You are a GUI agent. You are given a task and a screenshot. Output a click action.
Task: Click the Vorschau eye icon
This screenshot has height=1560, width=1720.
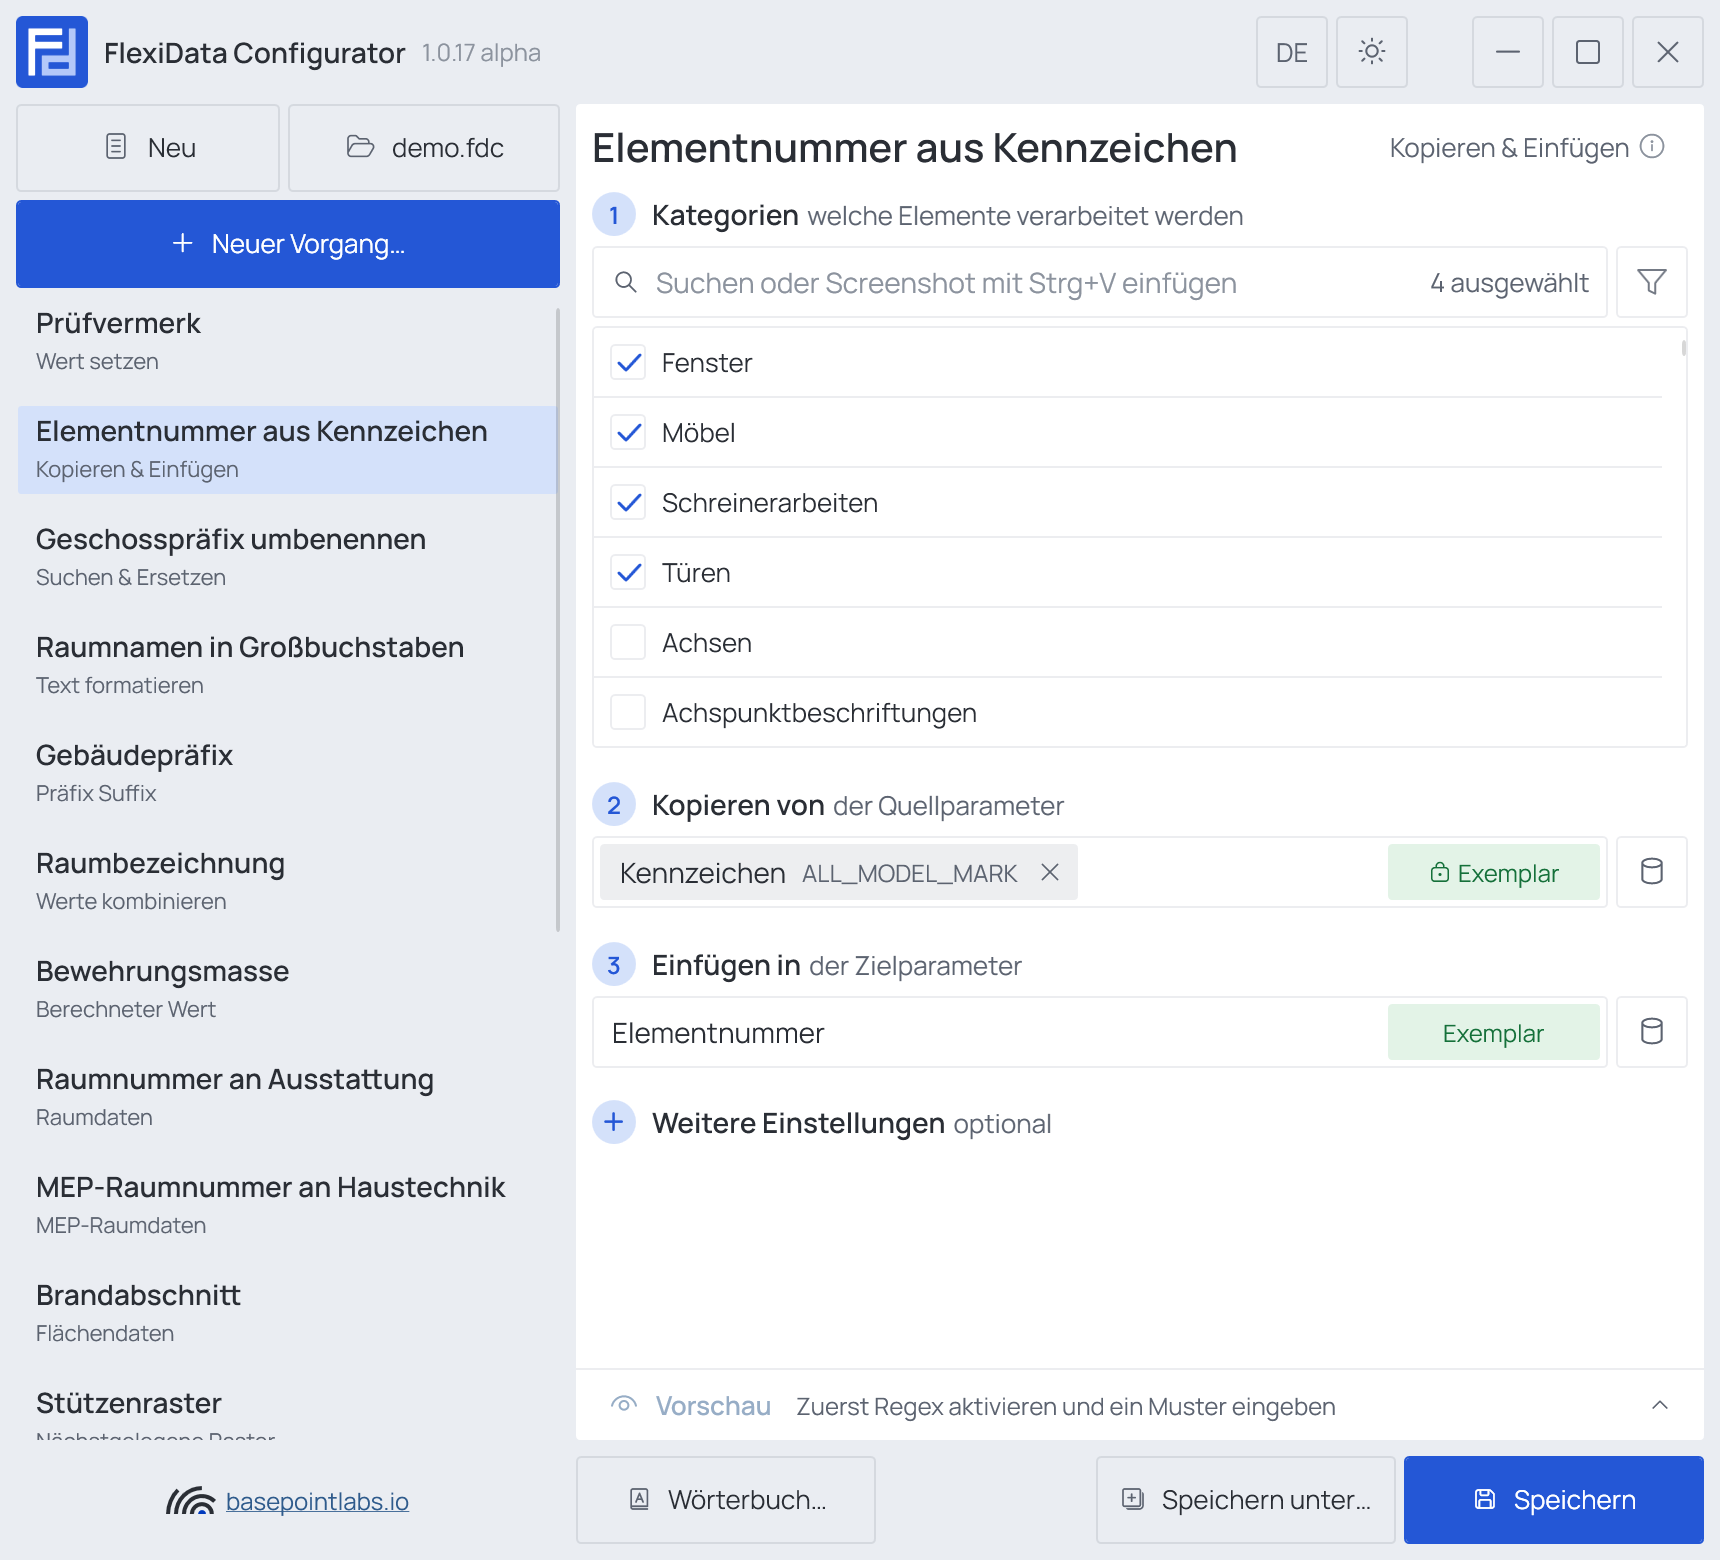[624, 1405]
